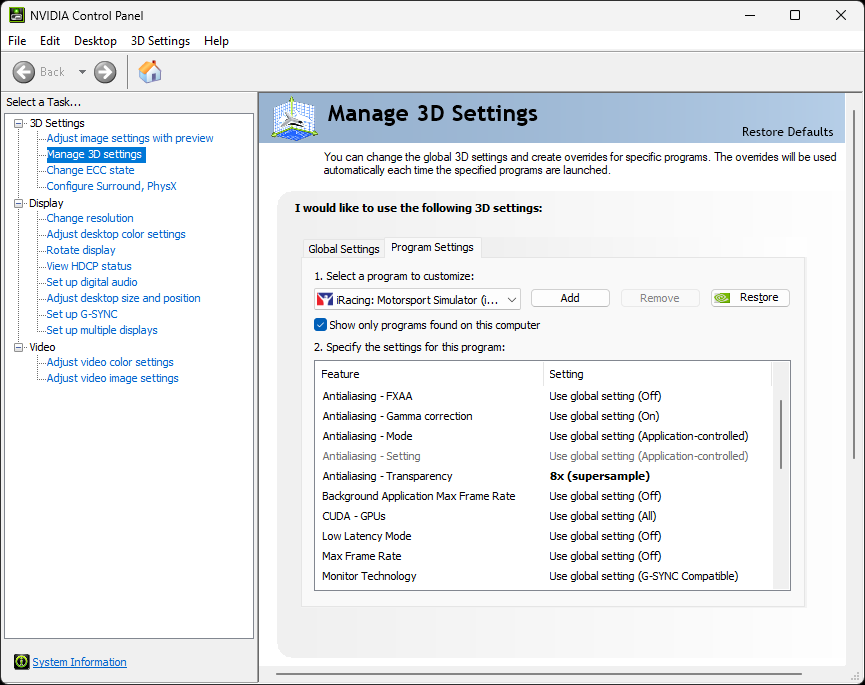Click the '8x (supersample)' setting value

point(600,476)
